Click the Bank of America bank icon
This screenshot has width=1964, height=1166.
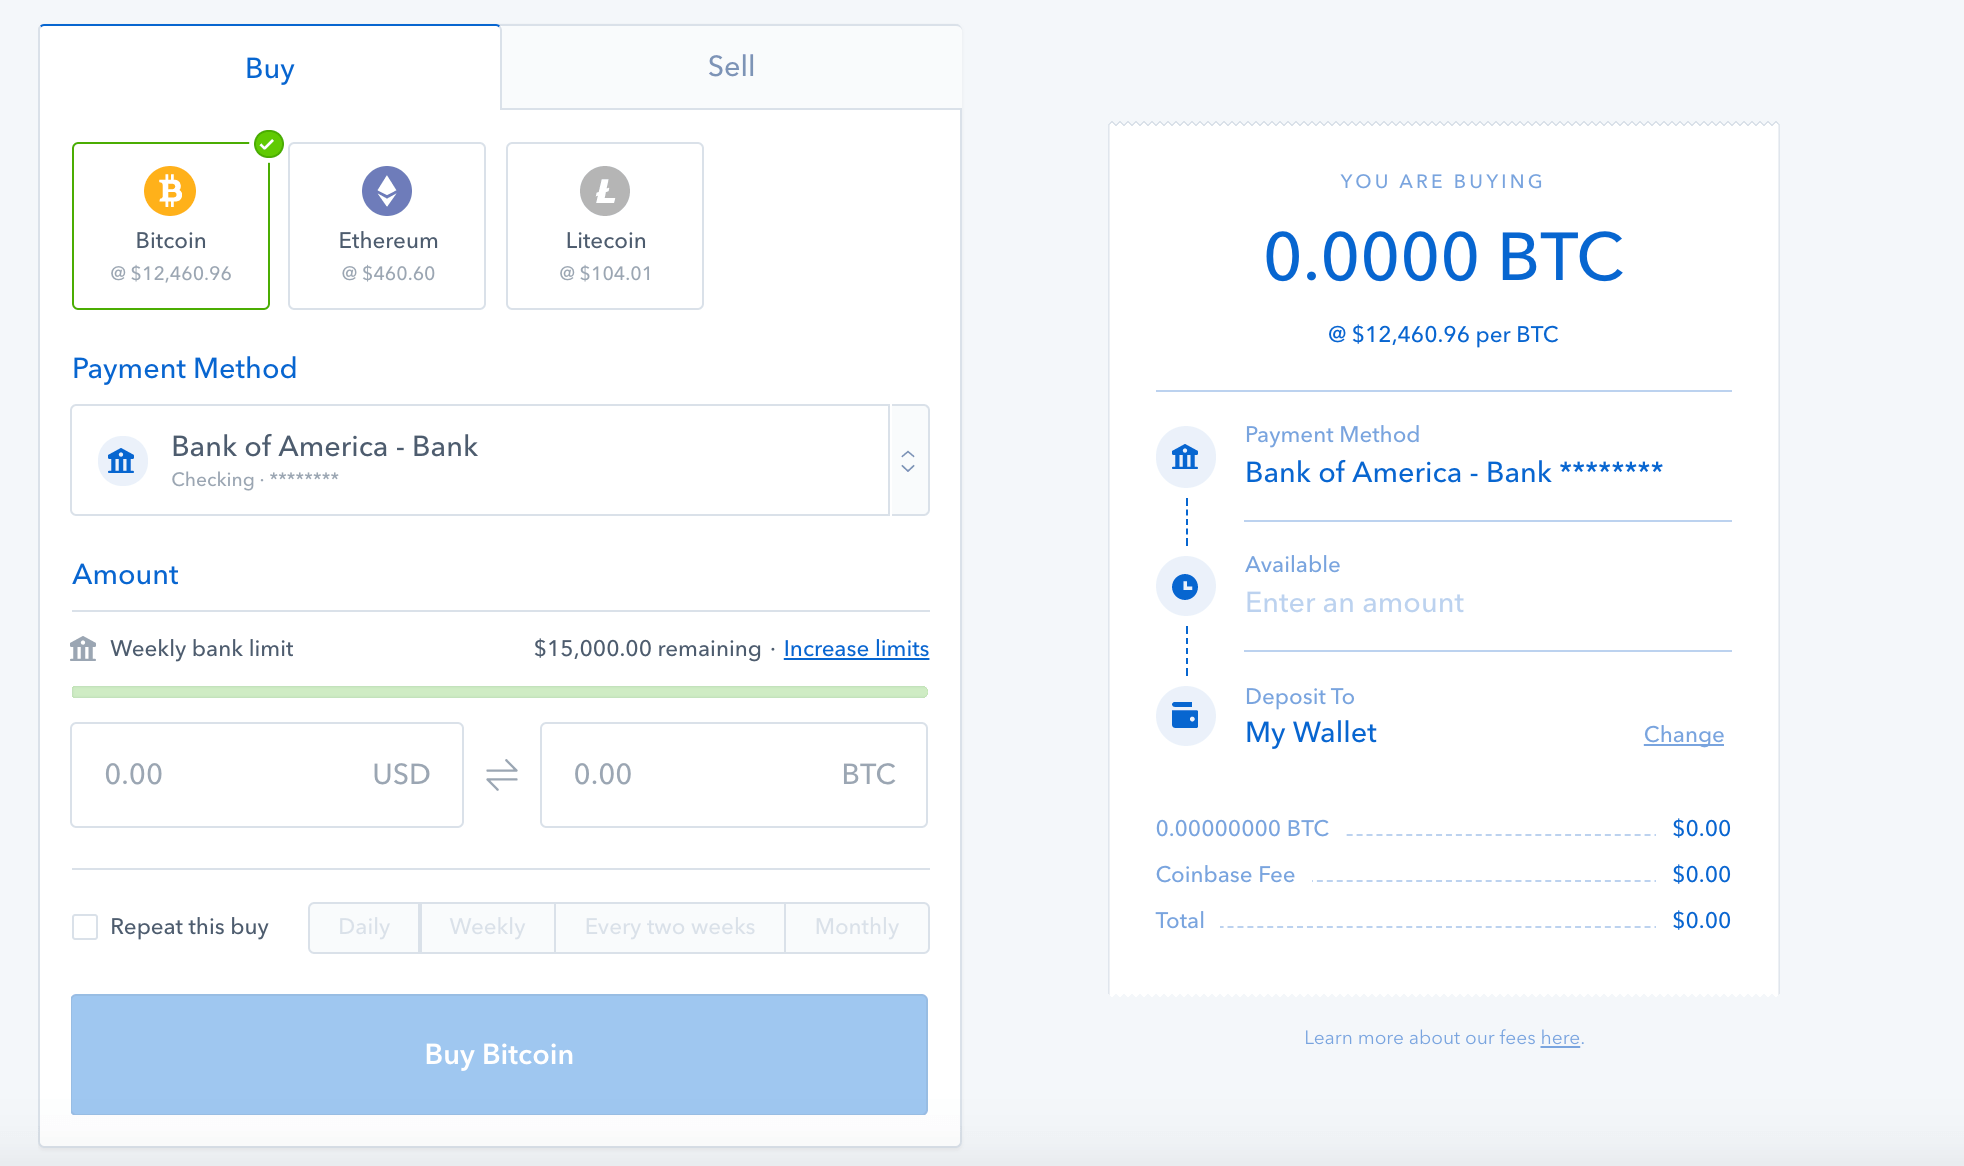[x=122, y=457]
